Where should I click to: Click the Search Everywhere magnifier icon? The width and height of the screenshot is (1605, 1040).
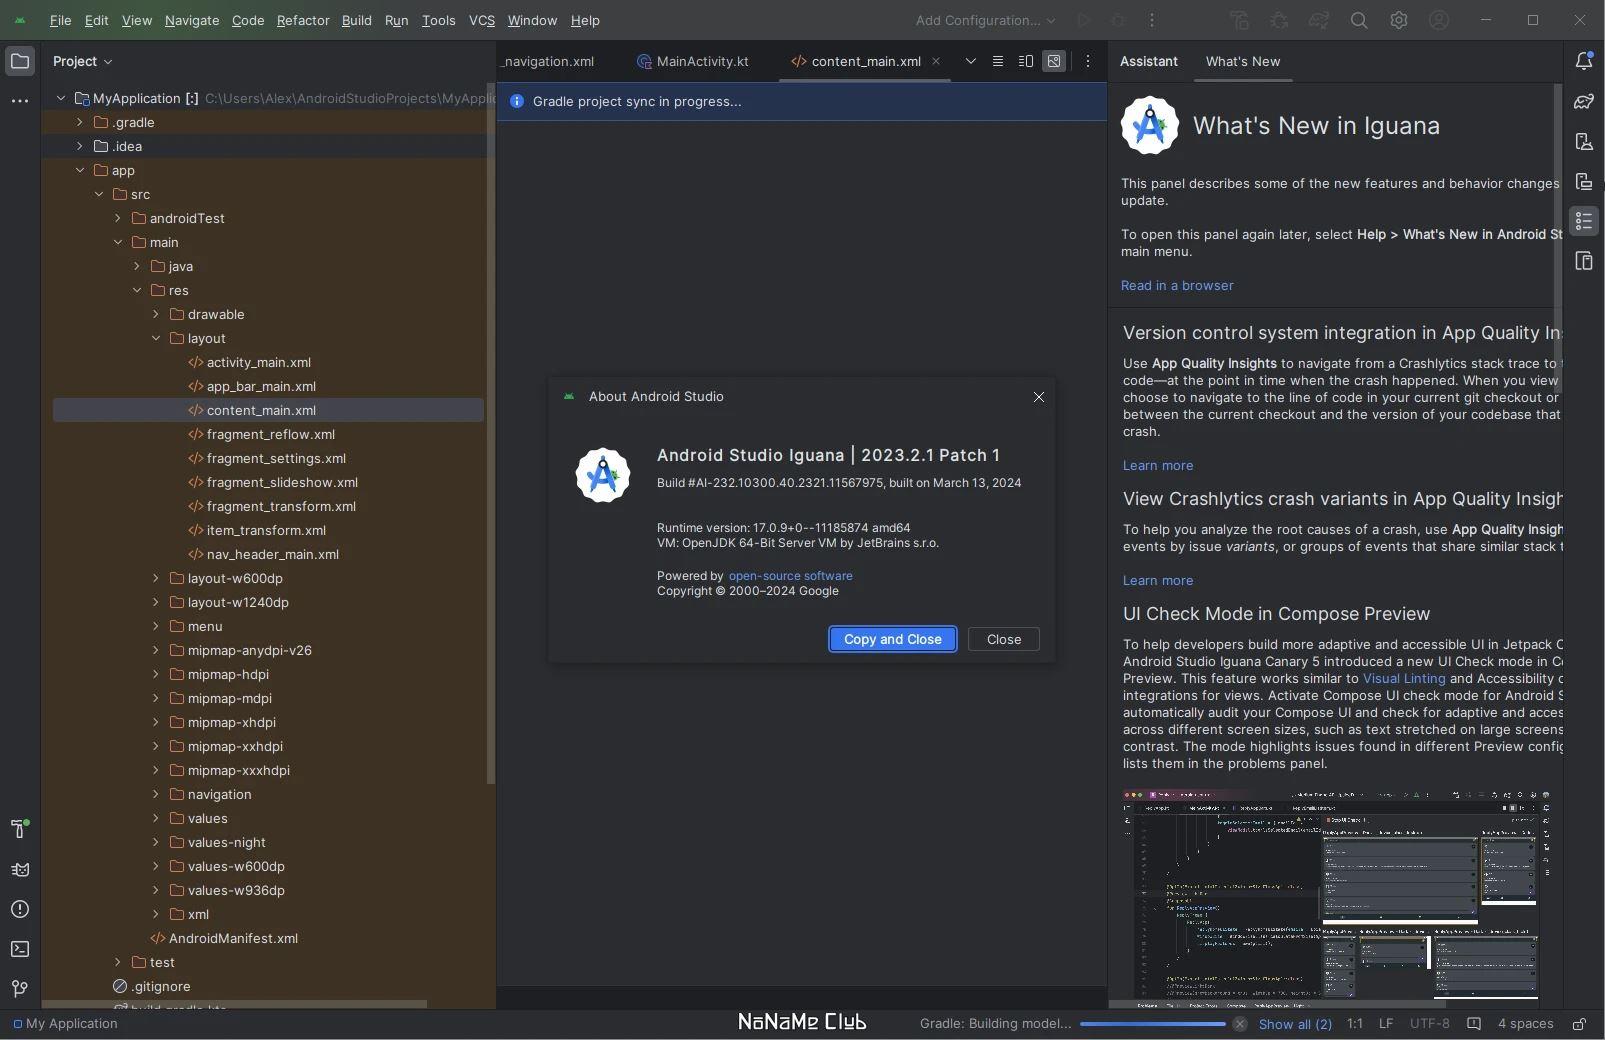(1359, 20)
